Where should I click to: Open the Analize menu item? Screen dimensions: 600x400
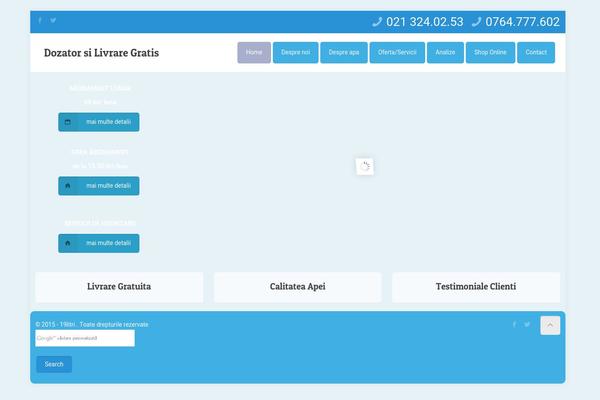(445, 52)
